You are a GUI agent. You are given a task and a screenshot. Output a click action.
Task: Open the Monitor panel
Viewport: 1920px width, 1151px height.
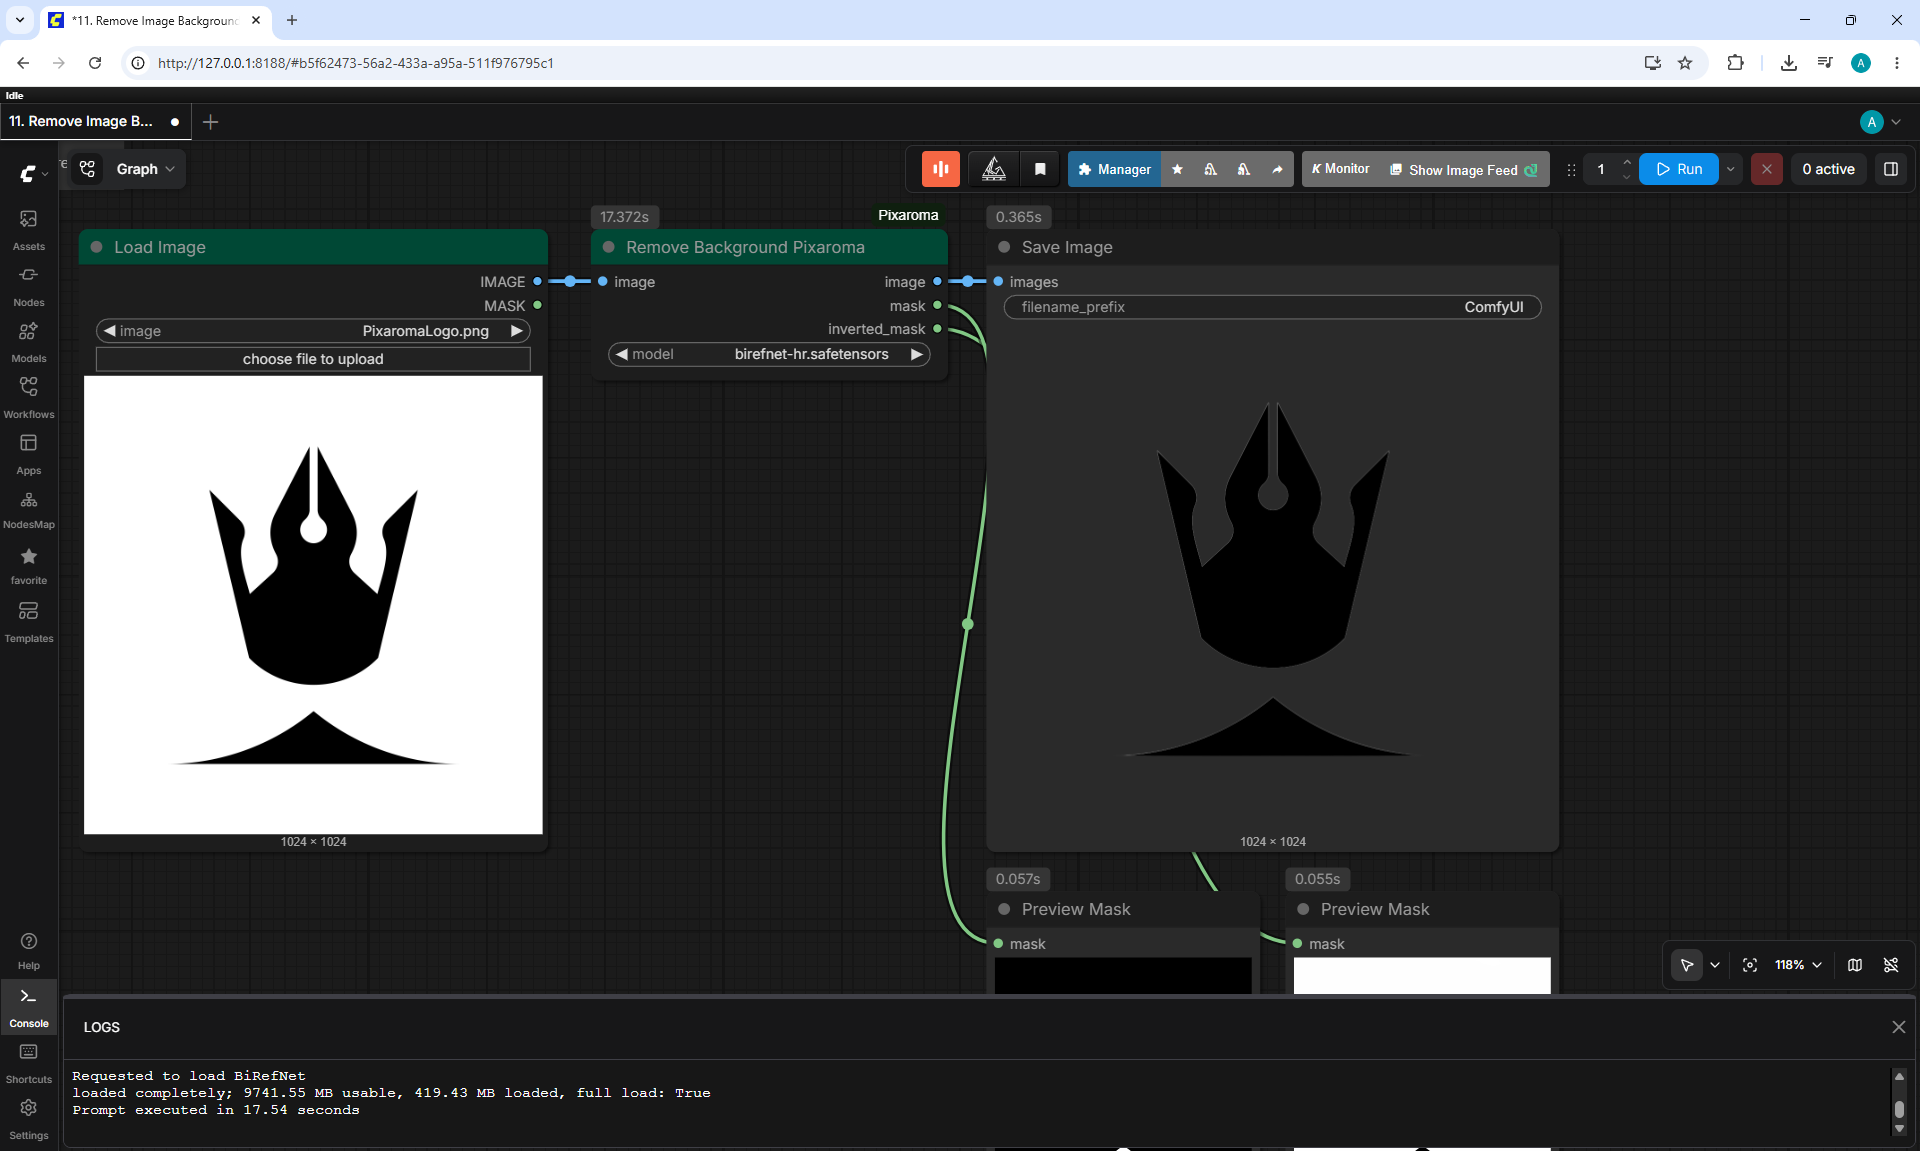[x=1340, y=169]
